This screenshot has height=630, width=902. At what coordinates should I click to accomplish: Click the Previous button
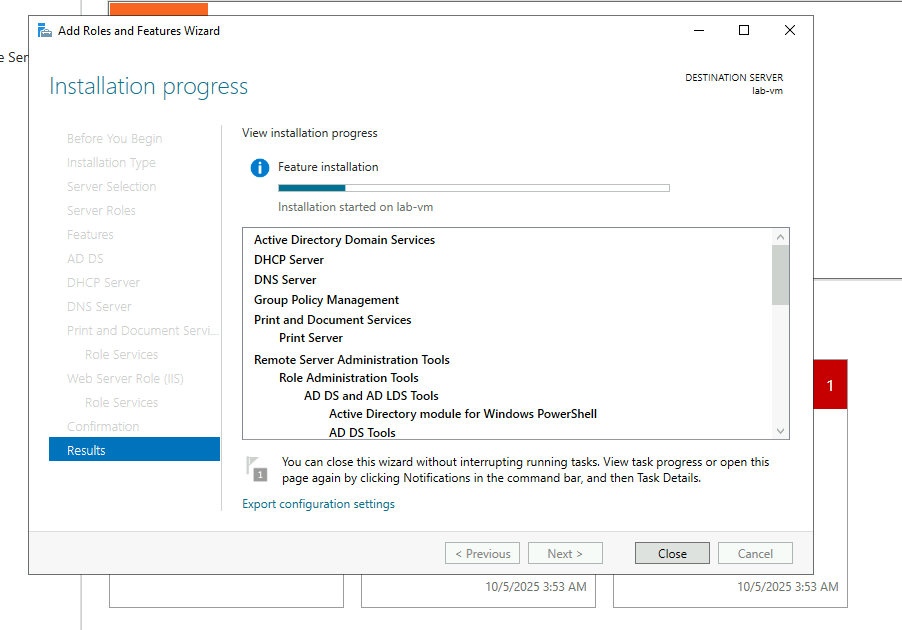(482, 553)
